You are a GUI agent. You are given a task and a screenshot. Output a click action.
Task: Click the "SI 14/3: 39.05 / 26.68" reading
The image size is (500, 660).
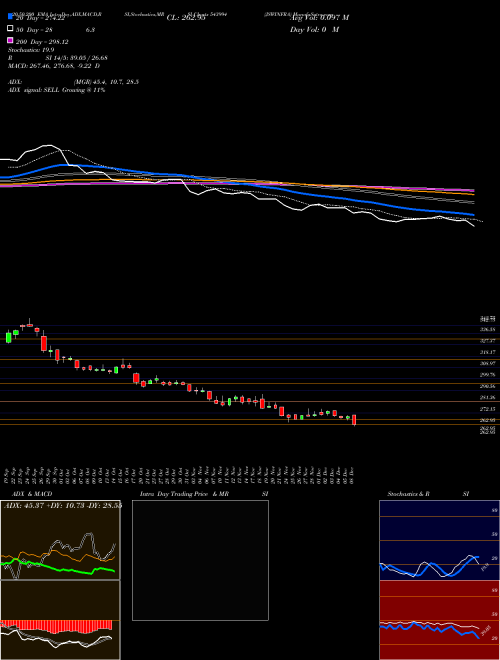click(x=77, y=58)
